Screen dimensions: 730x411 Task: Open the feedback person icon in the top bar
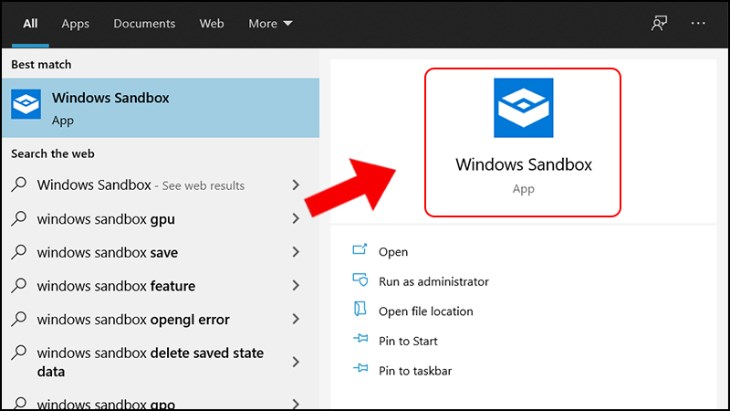click(659, 23)
